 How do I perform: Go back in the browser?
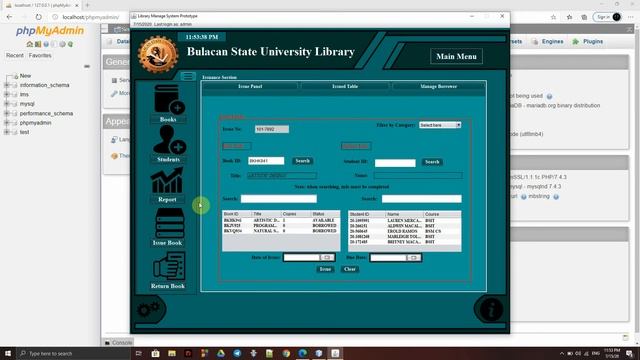9,17
